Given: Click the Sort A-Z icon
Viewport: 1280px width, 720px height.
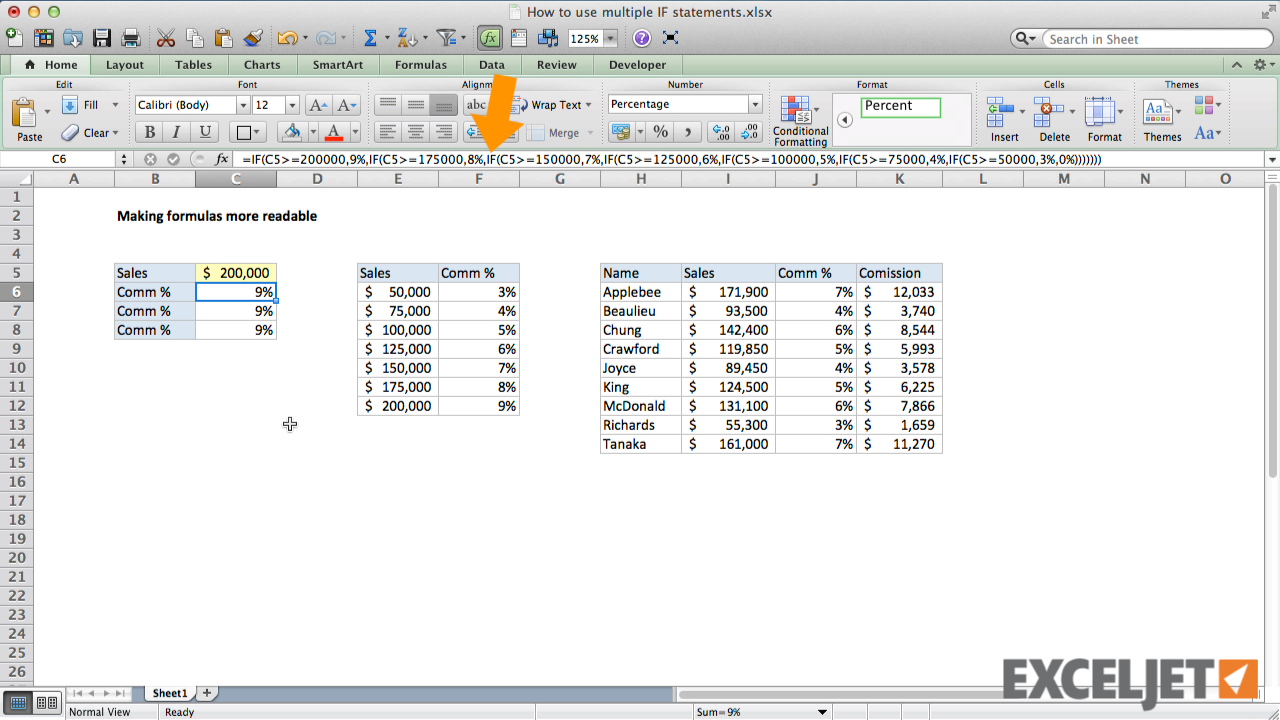Looking at the screenshot, I should pos(405,38).
